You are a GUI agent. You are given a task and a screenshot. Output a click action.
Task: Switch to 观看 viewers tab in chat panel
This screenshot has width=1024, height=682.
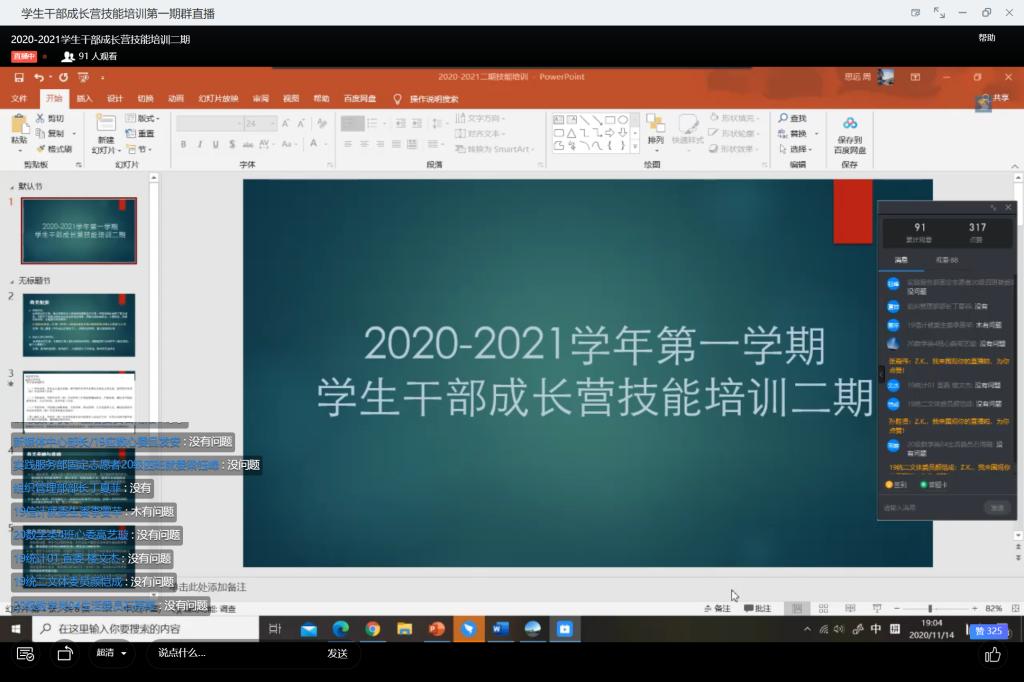click(x=946, y=260)
